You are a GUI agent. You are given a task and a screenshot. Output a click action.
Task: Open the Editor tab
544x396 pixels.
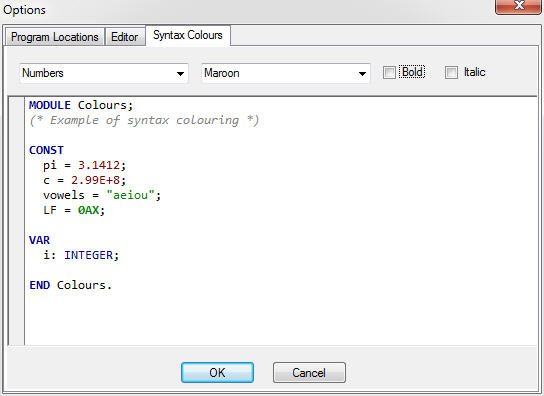125,37
